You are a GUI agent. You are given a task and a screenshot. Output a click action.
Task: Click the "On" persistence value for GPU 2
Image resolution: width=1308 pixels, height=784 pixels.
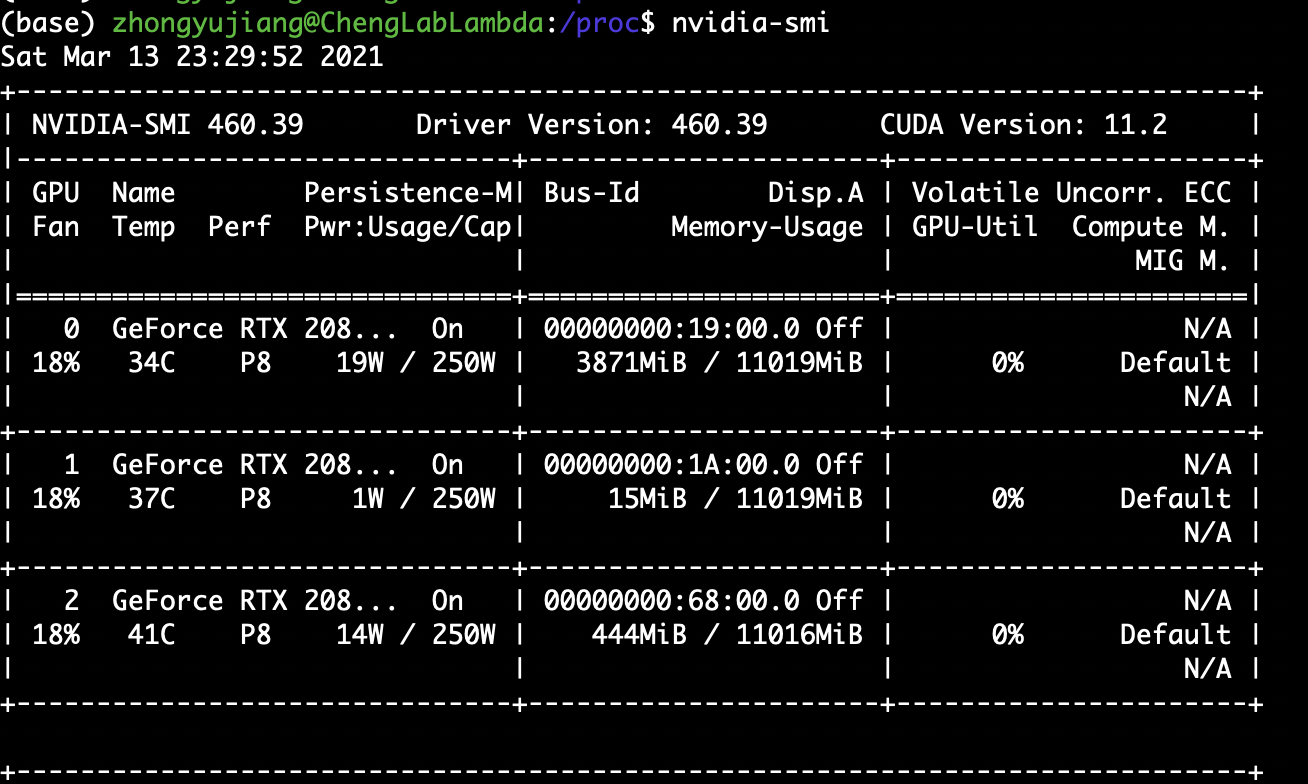click(x=448, y=601)
